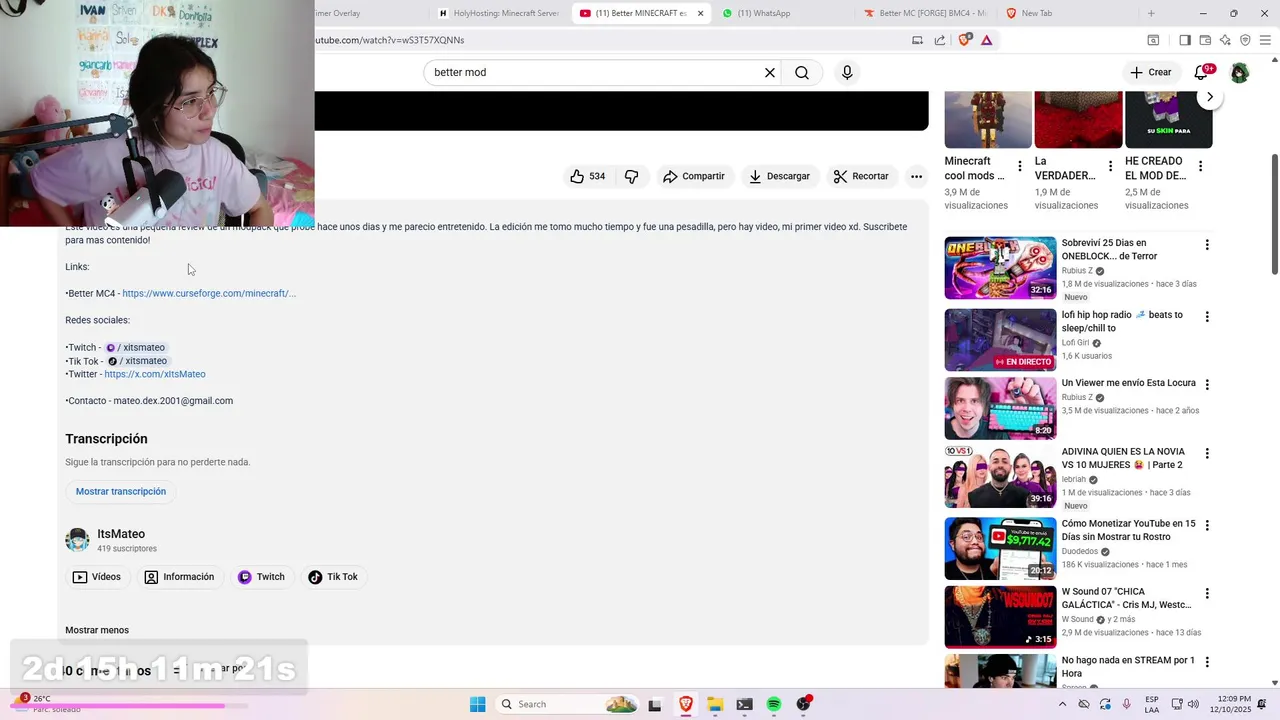This screenshot has width=1280, height=720.
Task: Click the Compartir share button
Action: (693, 176)
